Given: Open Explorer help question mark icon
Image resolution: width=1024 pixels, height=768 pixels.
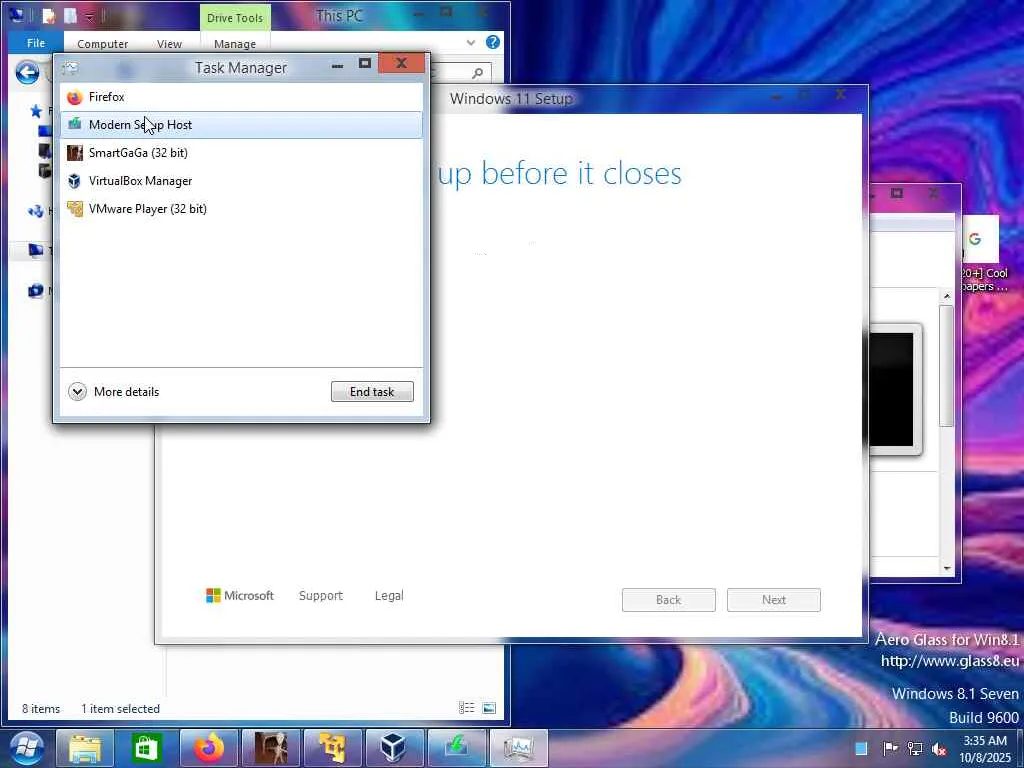Looking at the screenshot, I should (x=492, y=42).
